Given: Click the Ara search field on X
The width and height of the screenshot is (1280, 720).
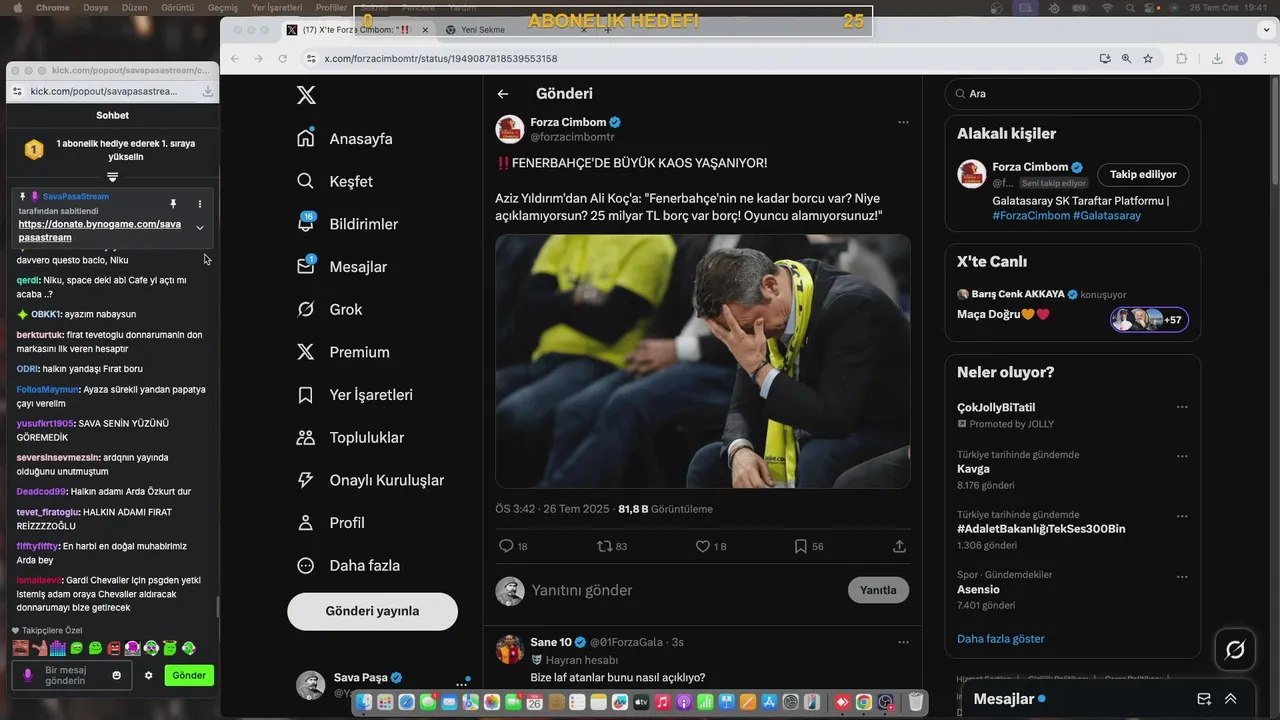Looking at the screenshot, I should pos(1073,94).
